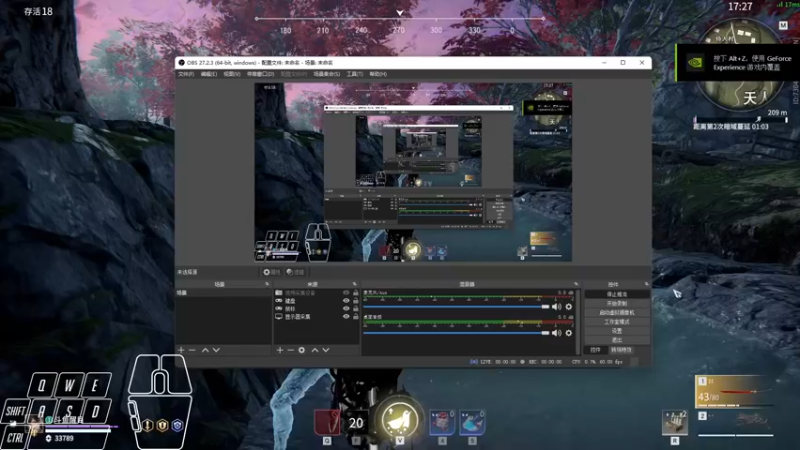The image size is (800, 450).
Task: Move scene down in the scenes list
Action: click(x=216, y=350)
